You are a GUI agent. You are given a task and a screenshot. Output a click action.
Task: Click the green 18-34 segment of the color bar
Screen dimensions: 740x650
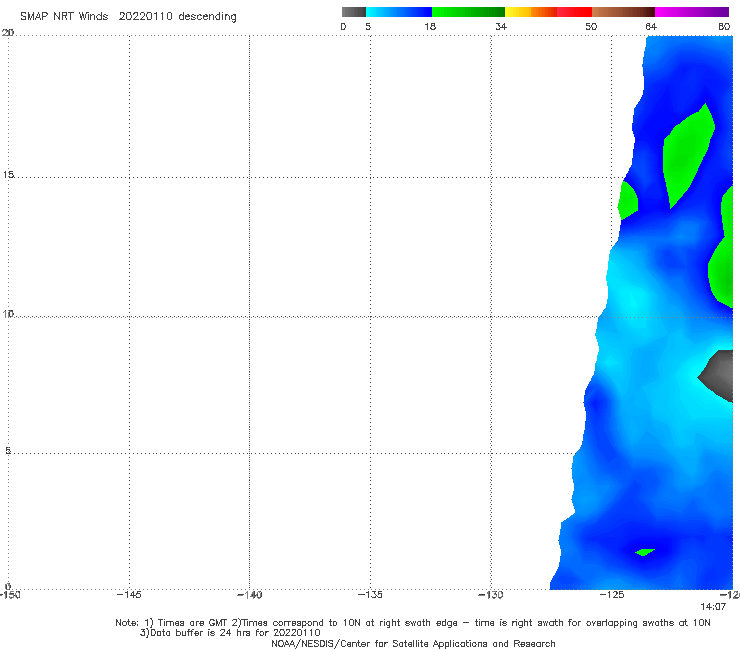coord(468,12)
